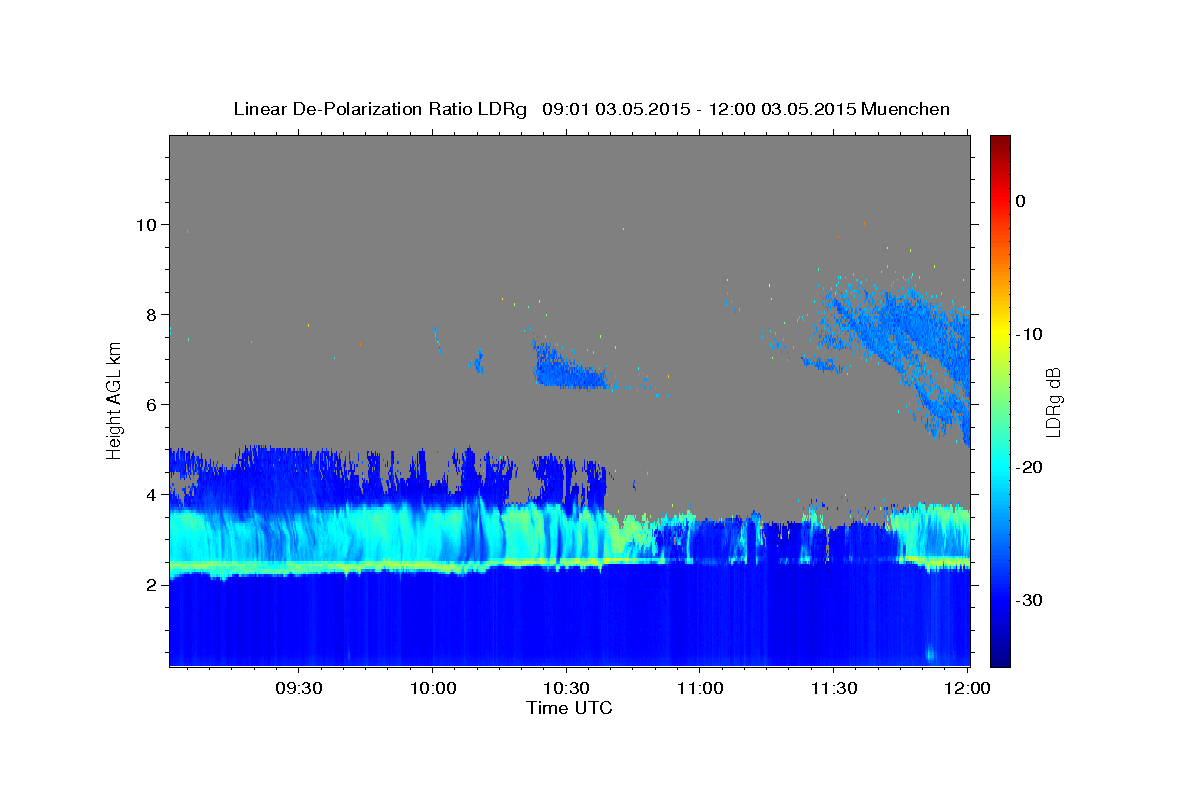Click the colorbar value -10
This screenshot has height=800, width=1200.
click(1029, 334)
